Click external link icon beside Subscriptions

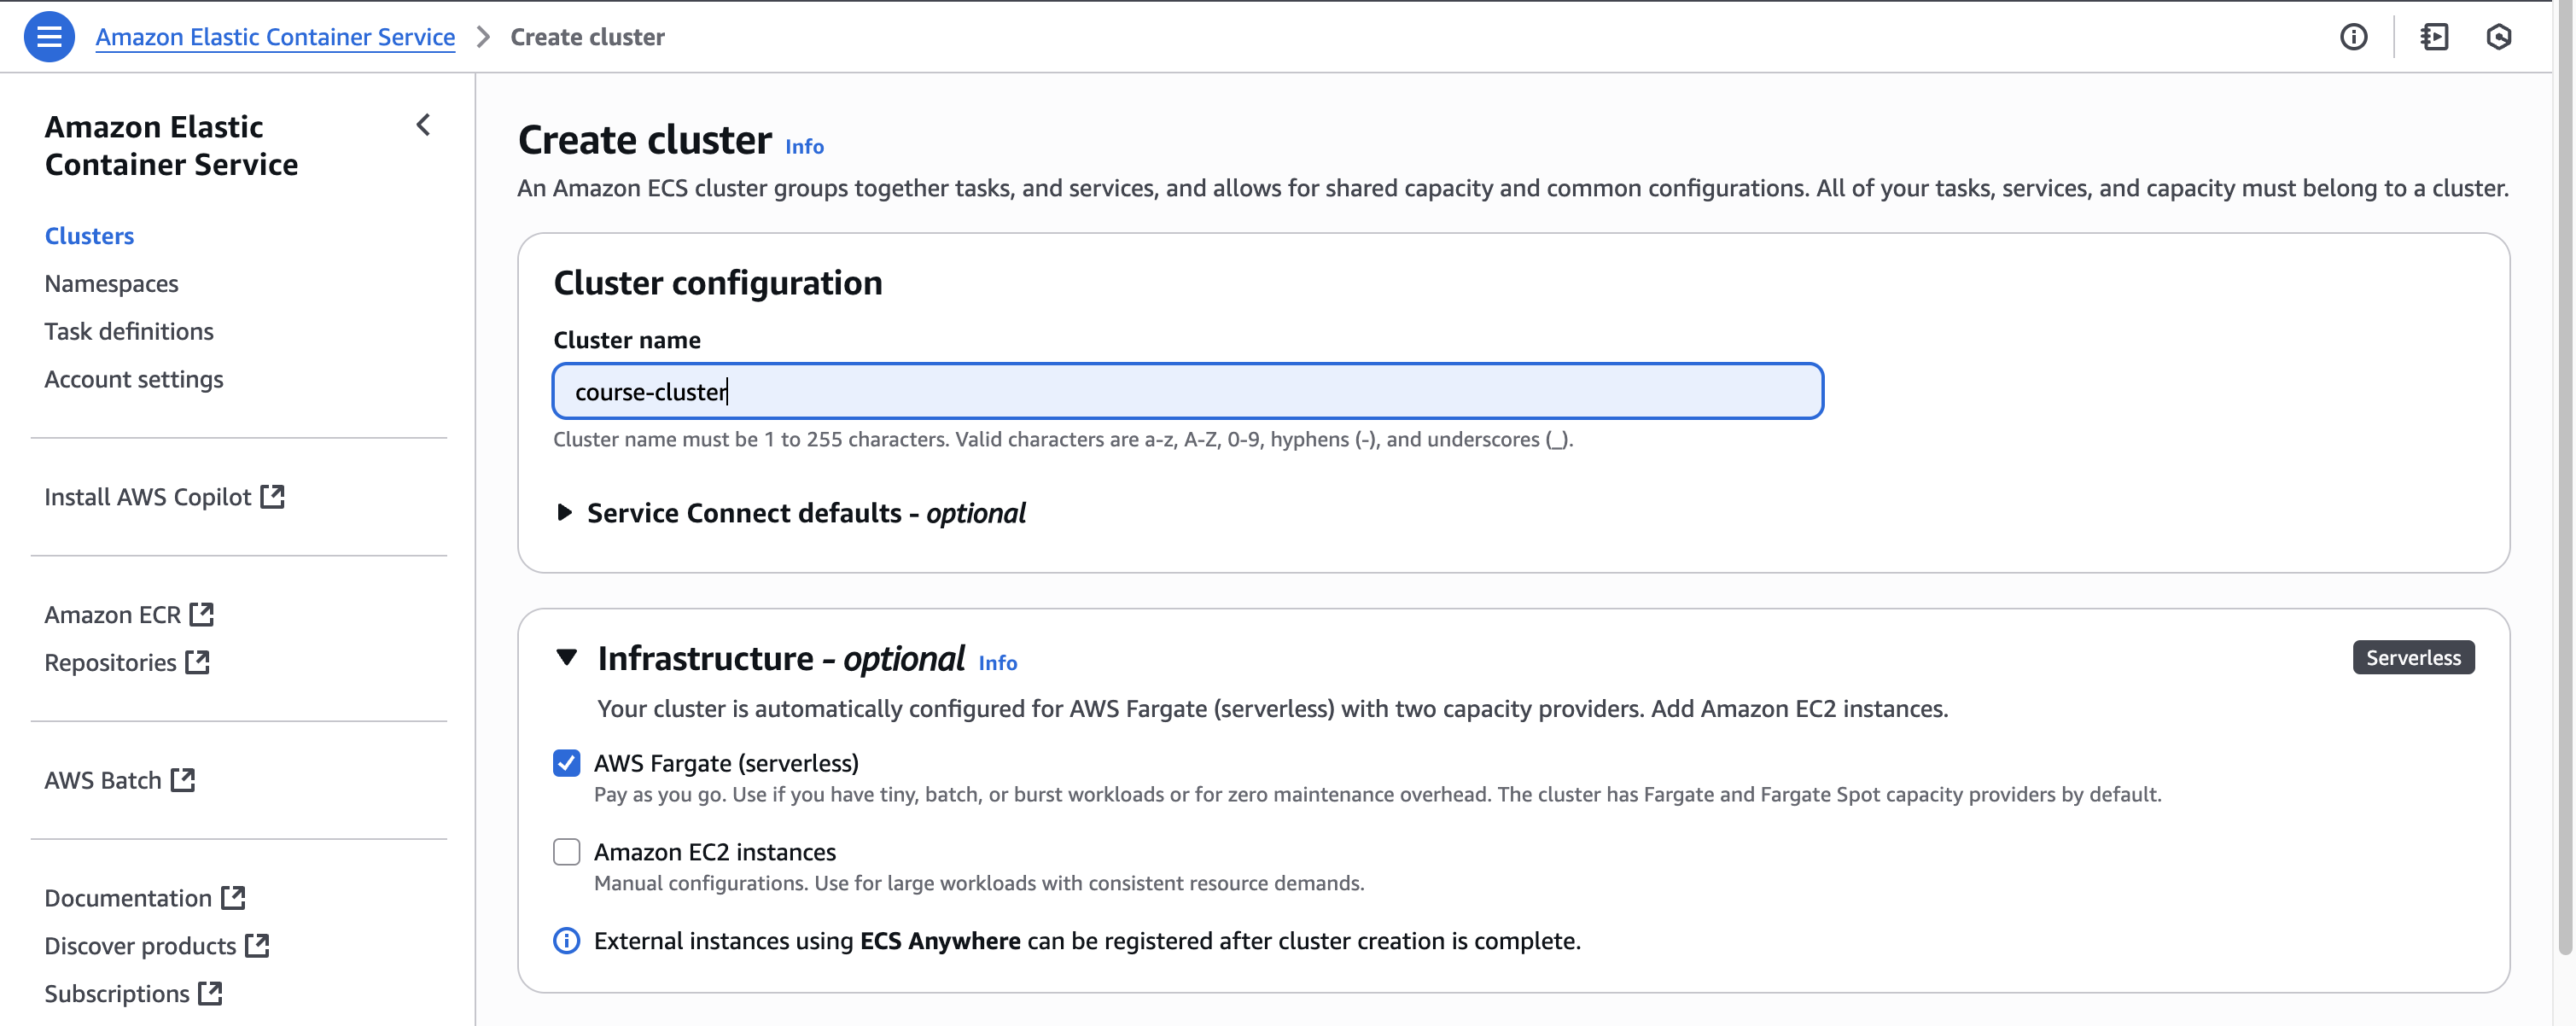point(210,993)
